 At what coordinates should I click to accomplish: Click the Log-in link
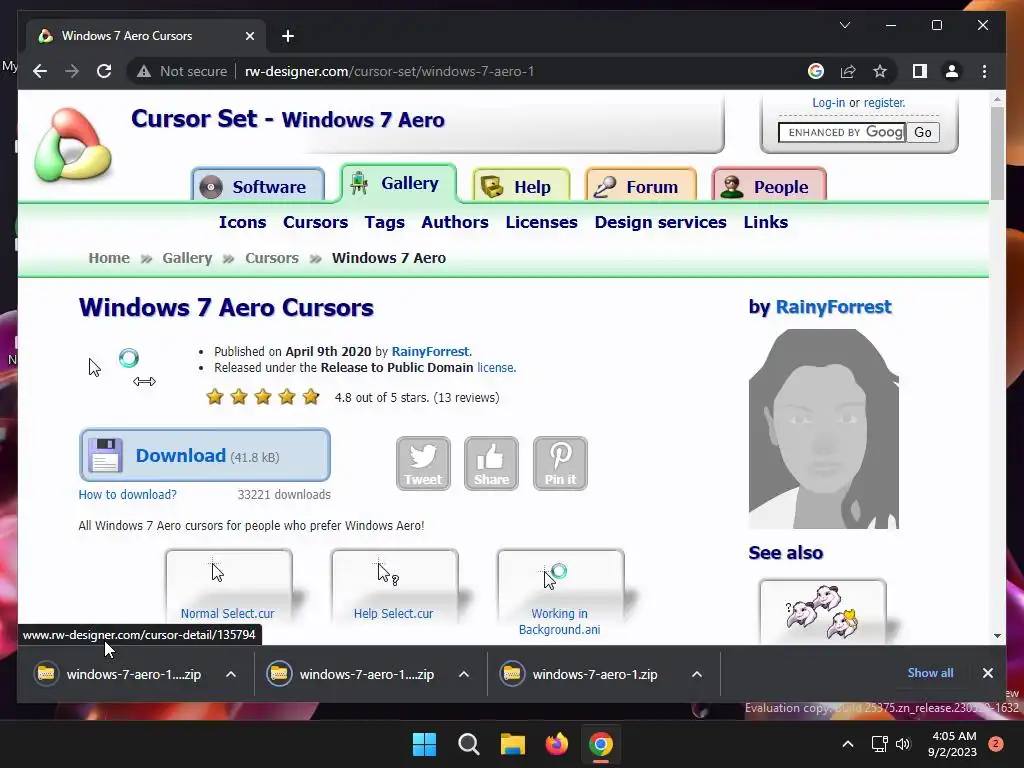tap(828, 103)
